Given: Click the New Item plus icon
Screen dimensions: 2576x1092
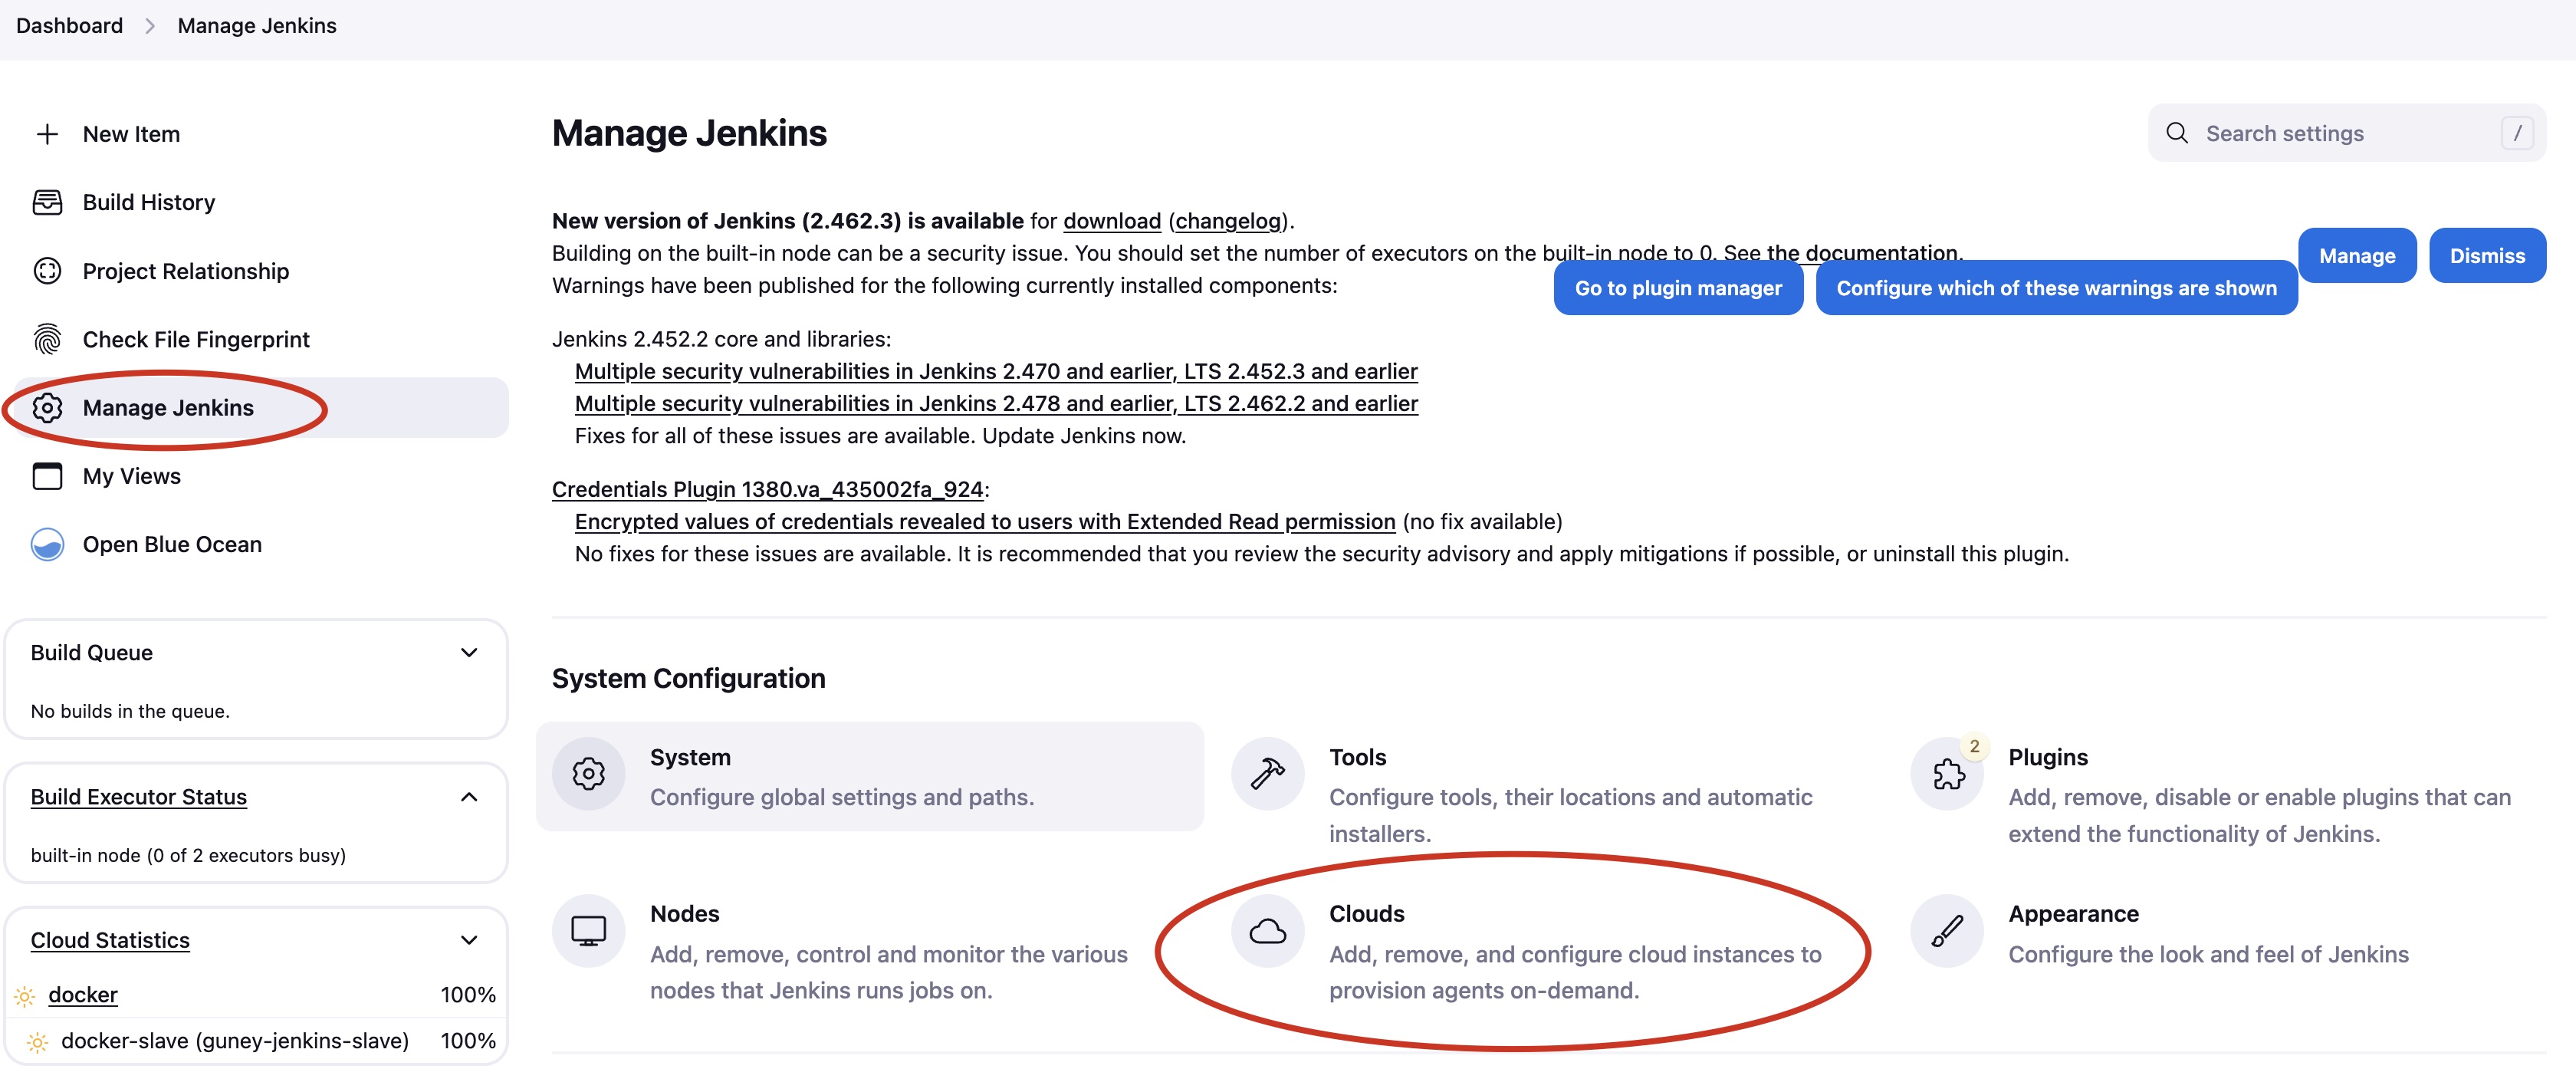Looking at the screenshot, I should (x=47, y=134).
